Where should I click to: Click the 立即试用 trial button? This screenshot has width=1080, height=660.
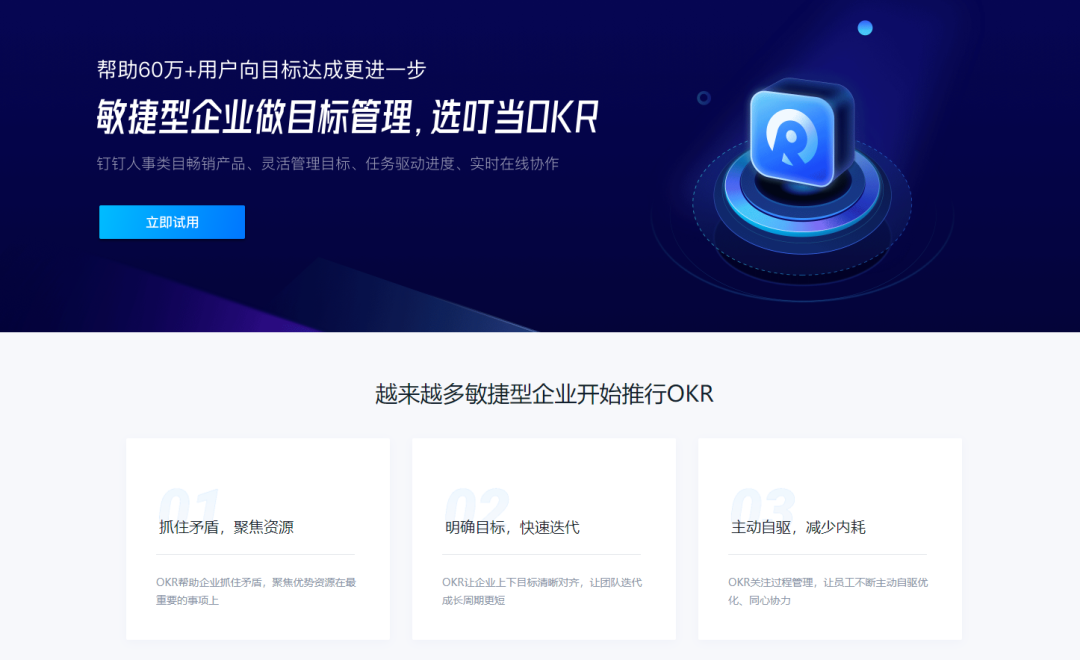[172, 222]
